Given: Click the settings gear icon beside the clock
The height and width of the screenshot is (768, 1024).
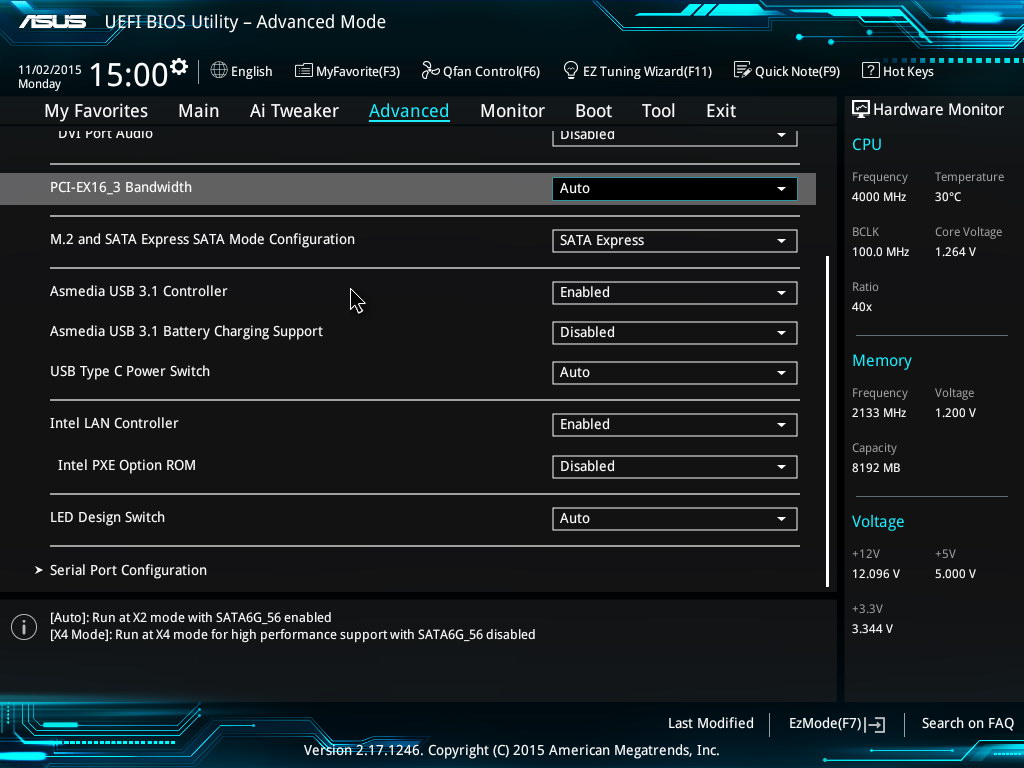Looking at the screenshot, I should pyautogui.click(x=179, y=67).
